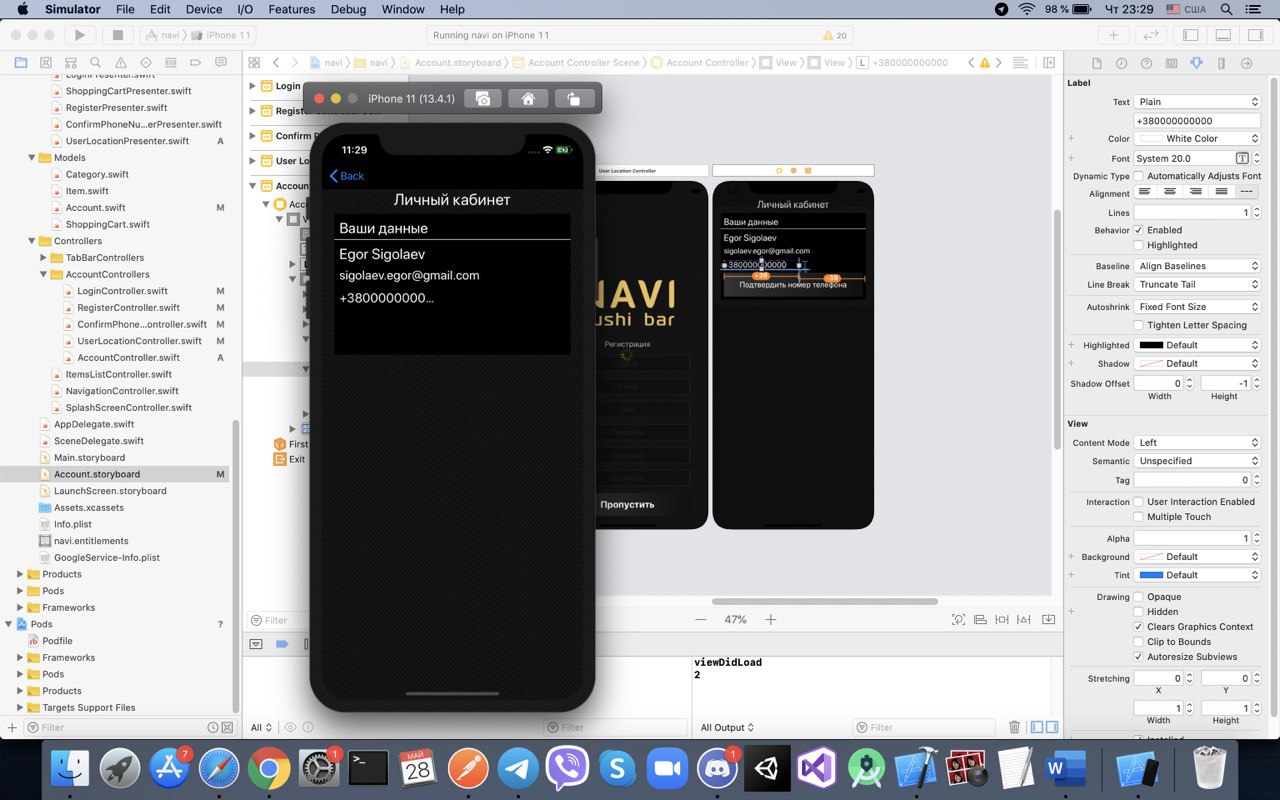Collapse the AccountControllers folder
The image size is (1280, 800).
point(44,274)
